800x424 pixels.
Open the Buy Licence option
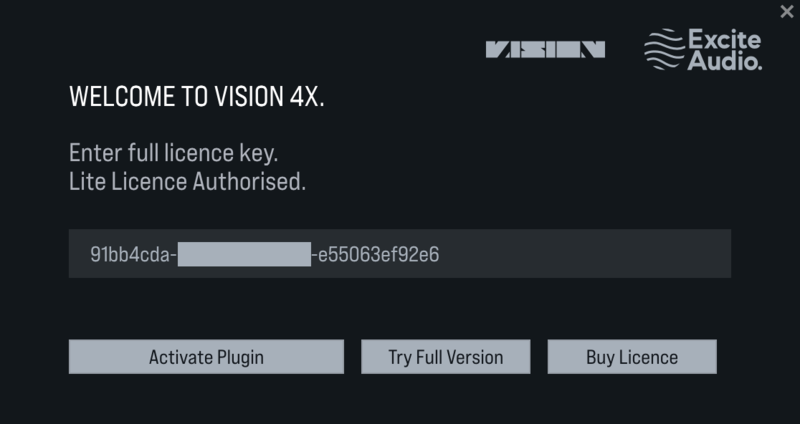click(x=631, y=357)
